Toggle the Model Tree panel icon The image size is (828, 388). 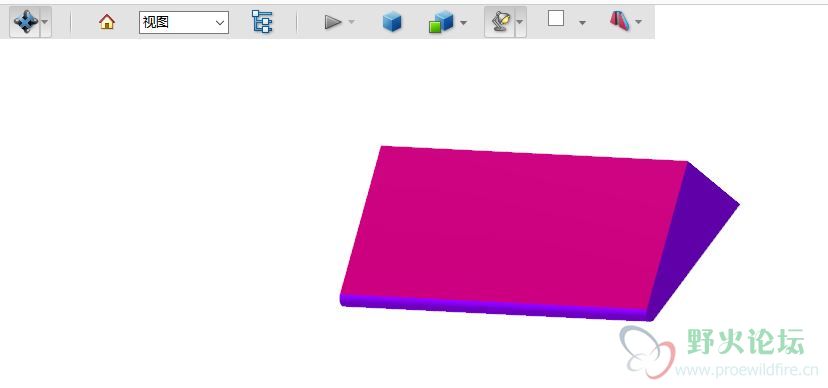pos(262,22)
